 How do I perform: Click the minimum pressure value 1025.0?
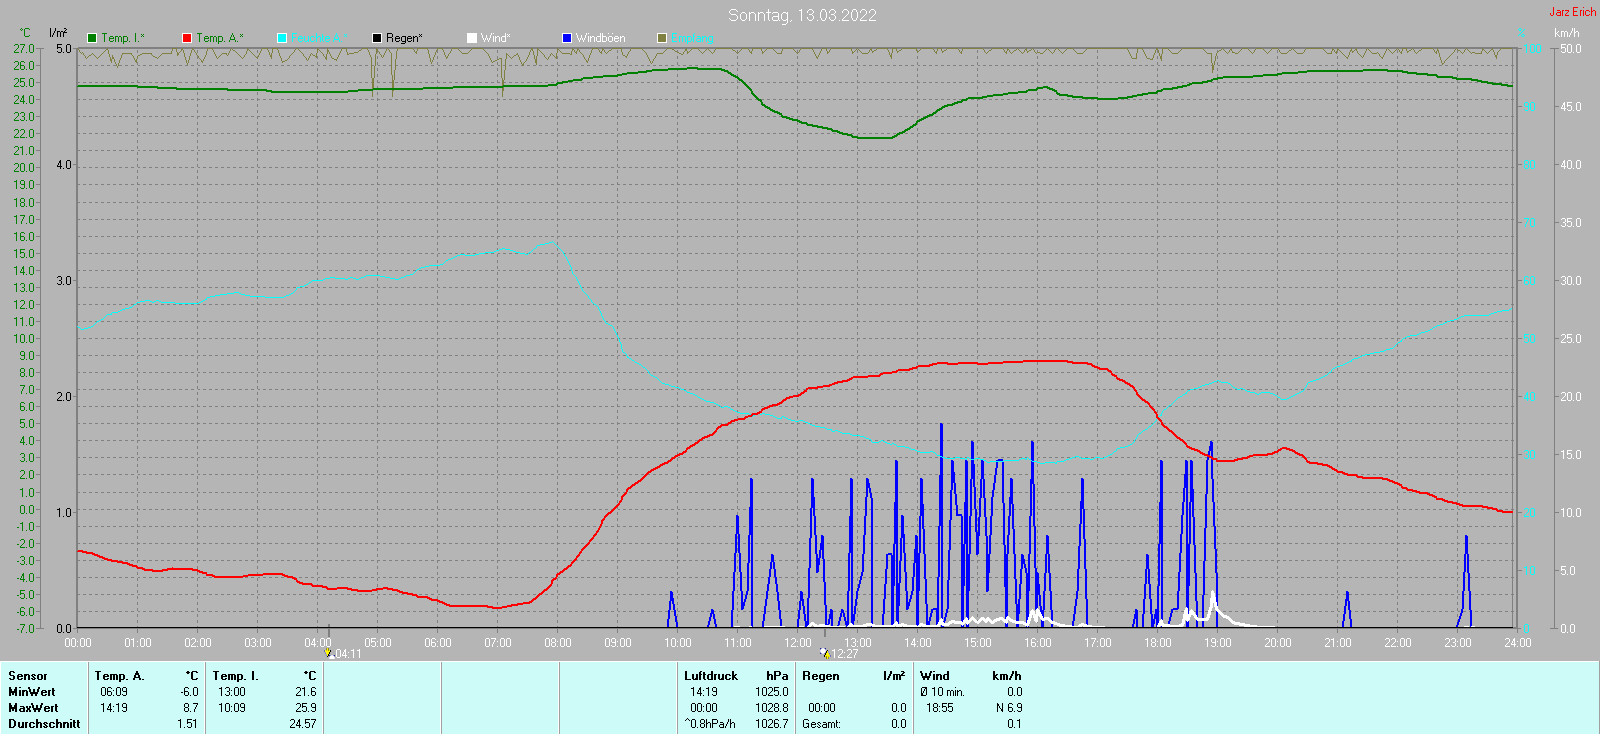point(772,692)
